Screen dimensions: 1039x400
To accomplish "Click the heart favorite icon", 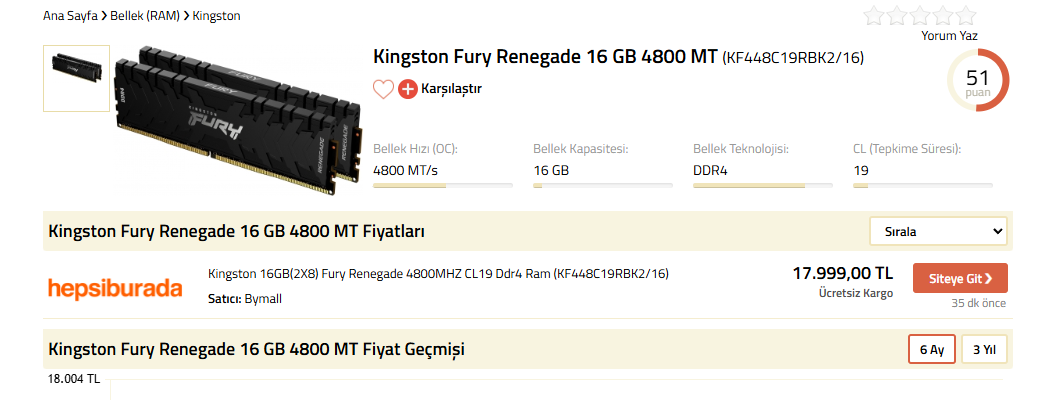I will click(383, 89).
